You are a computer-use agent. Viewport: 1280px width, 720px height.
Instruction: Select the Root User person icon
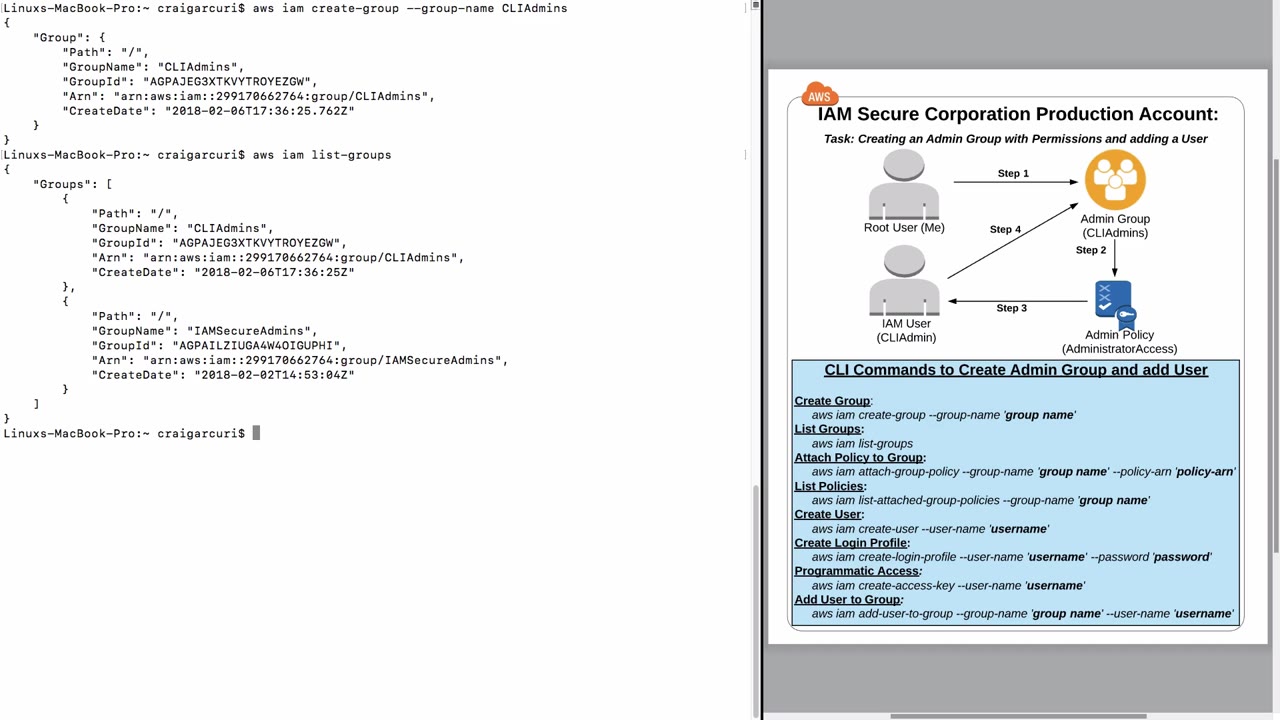coord(904,184)
